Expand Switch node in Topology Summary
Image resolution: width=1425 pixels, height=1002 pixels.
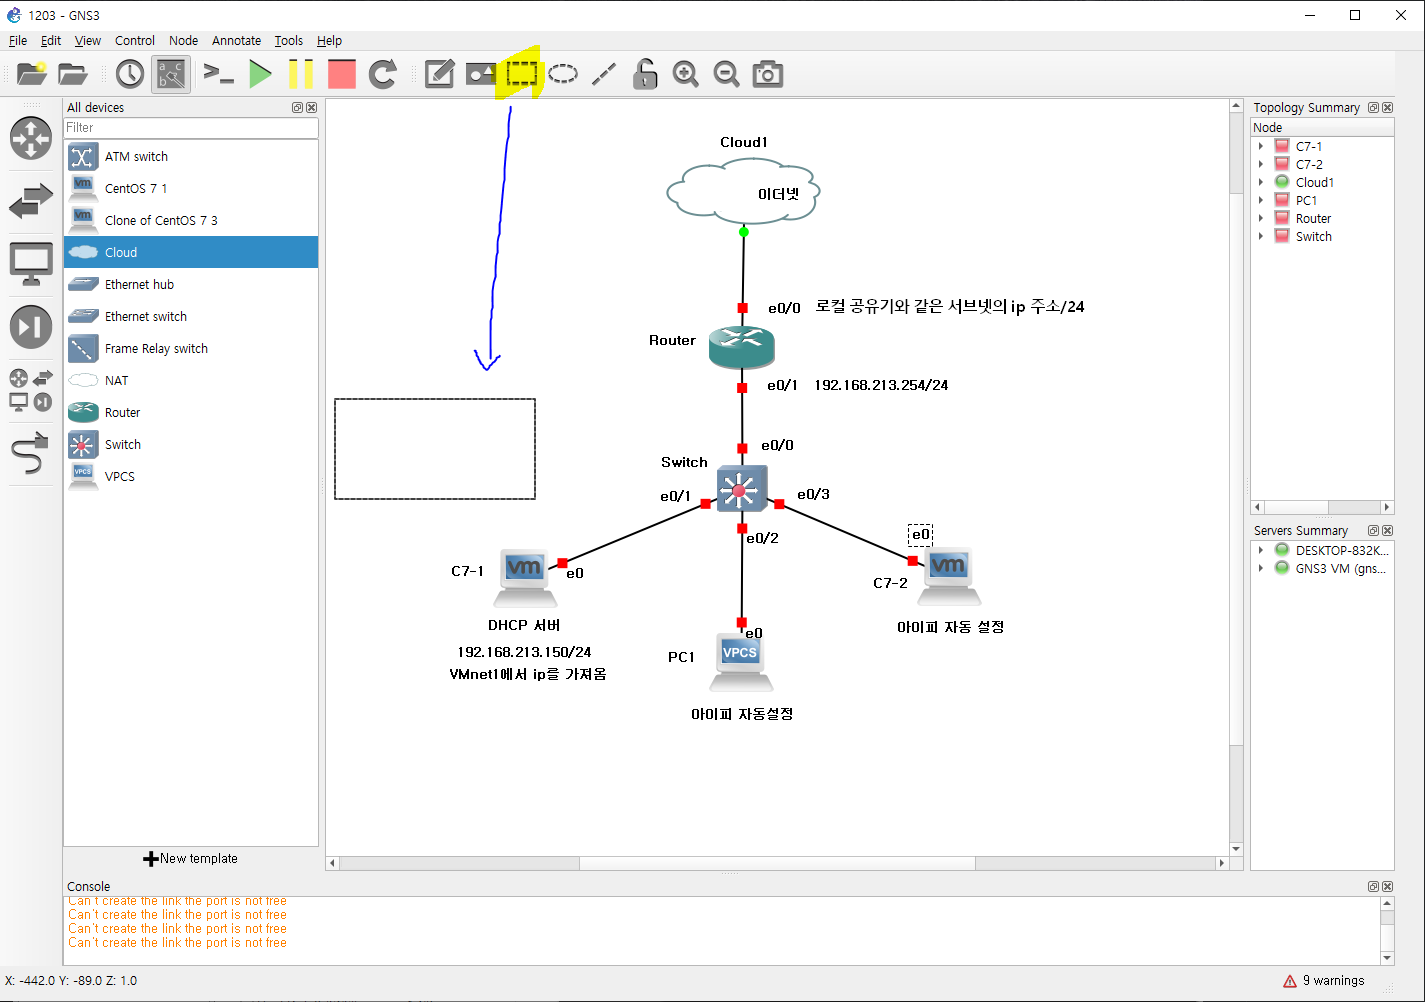pyautogui.click(x=1261, y=236)
